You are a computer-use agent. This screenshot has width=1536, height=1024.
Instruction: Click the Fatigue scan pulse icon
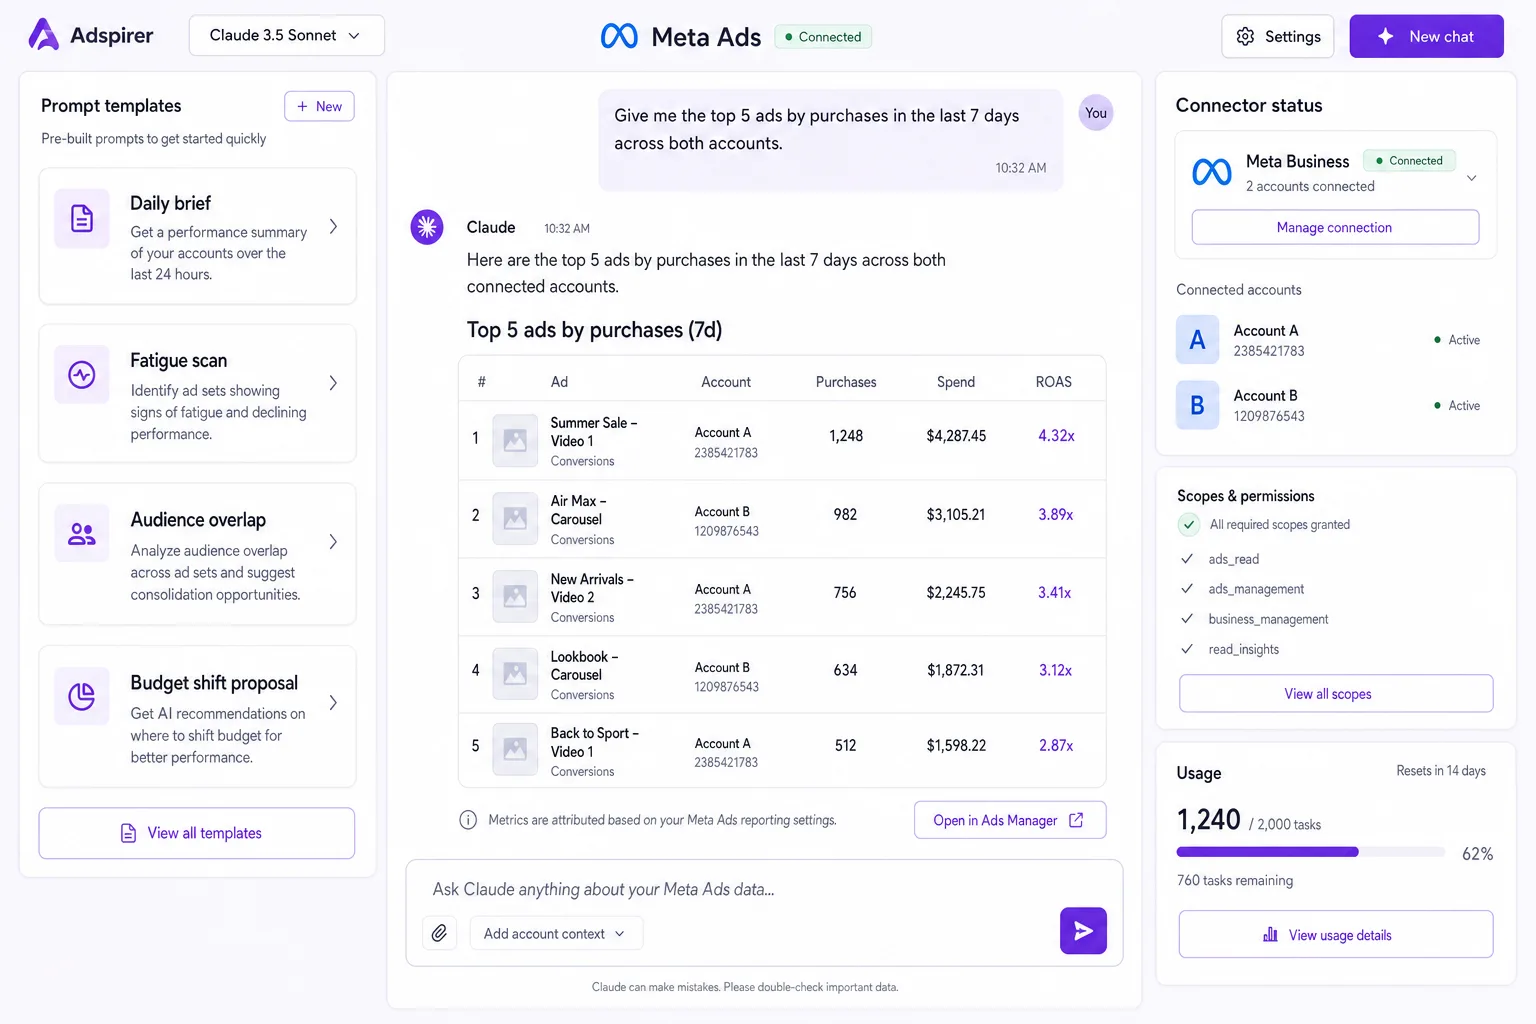click(x=82, y=375)
